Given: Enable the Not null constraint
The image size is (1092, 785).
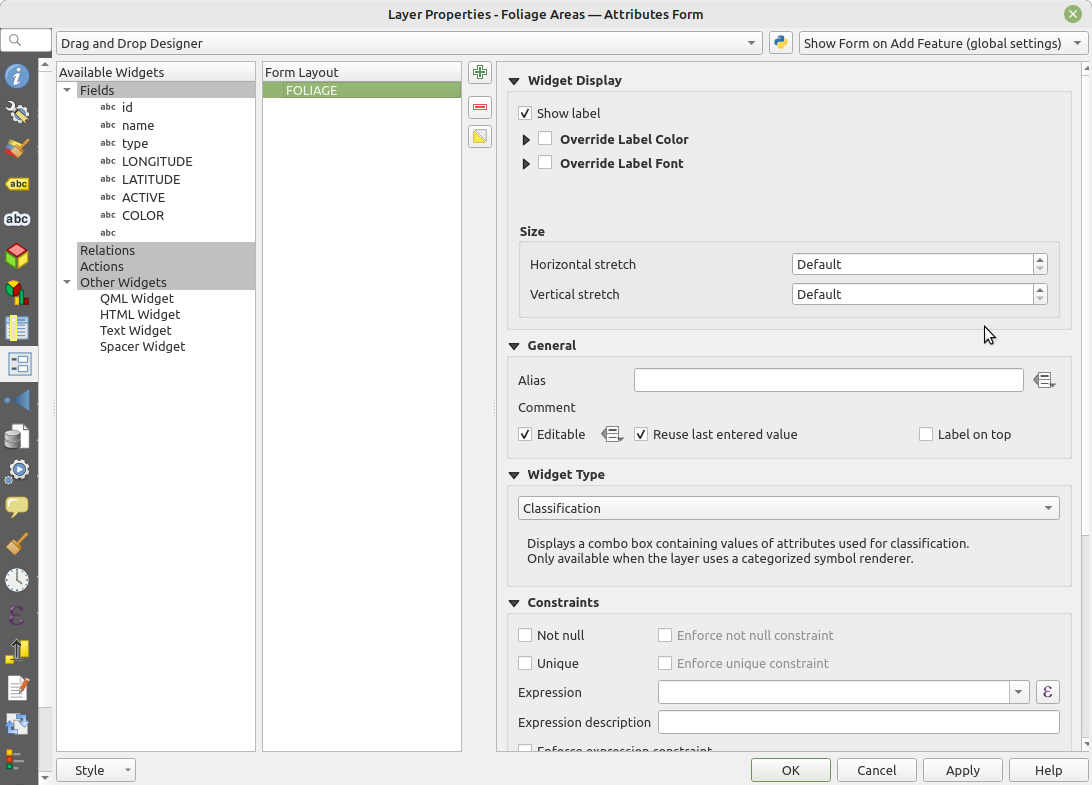Looking at the screenshot, I should click(524, 635).
